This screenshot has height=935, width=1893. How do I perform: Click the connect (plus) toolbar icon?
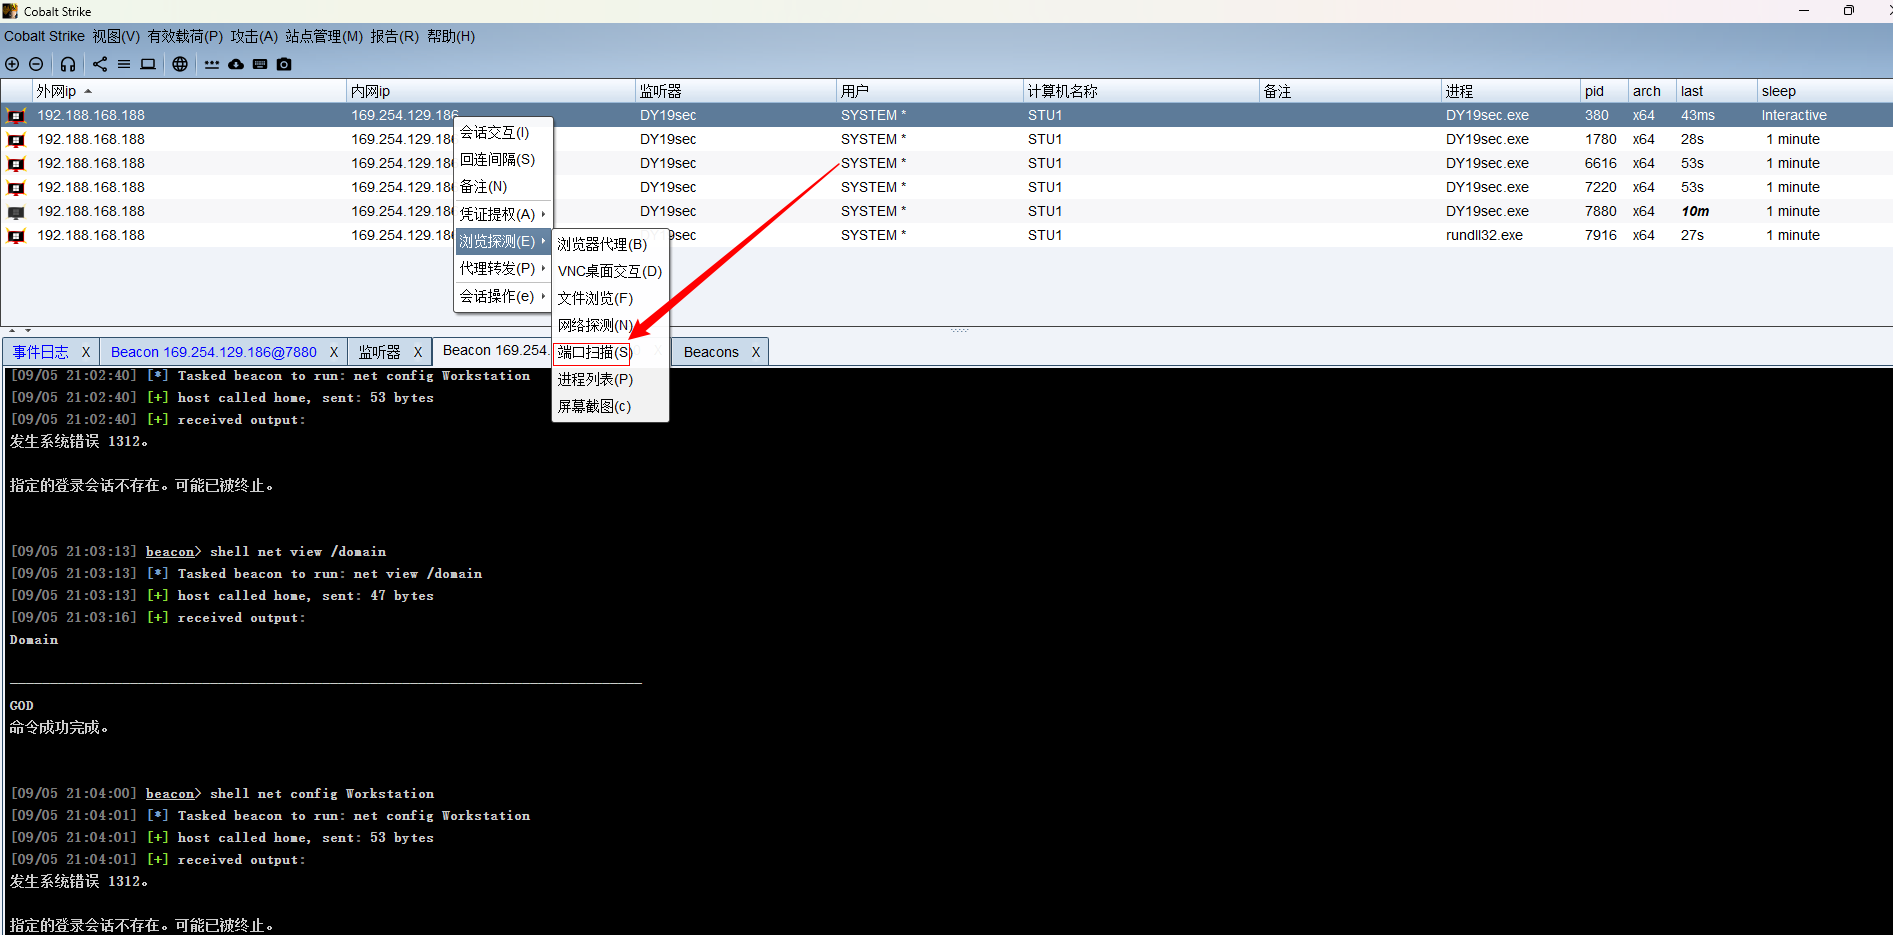12,64
